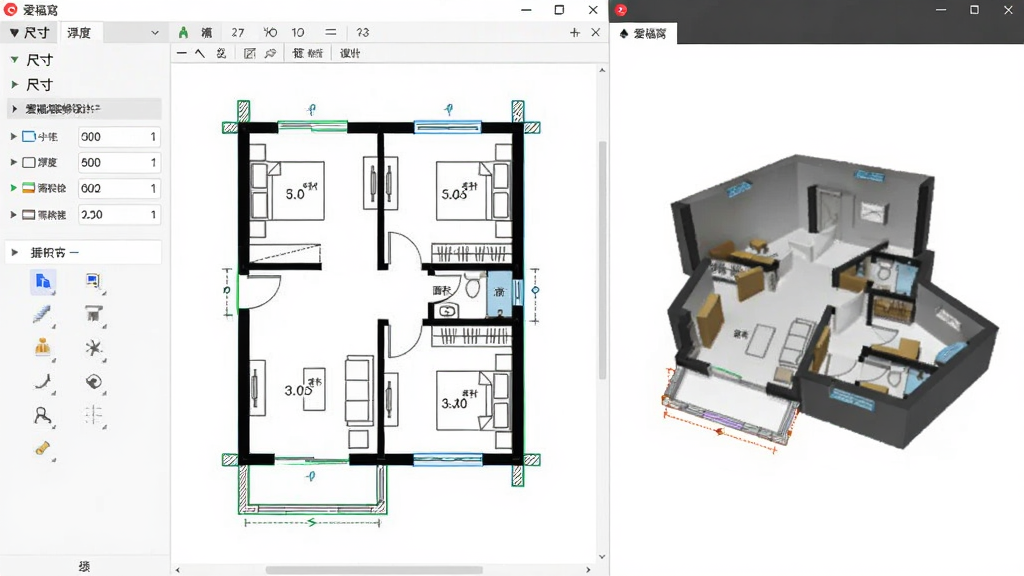Image resolution: width=1024 pixels, height=576 pixels.
Task: Select the black starburst tool icon
Action: pos(93,347)
